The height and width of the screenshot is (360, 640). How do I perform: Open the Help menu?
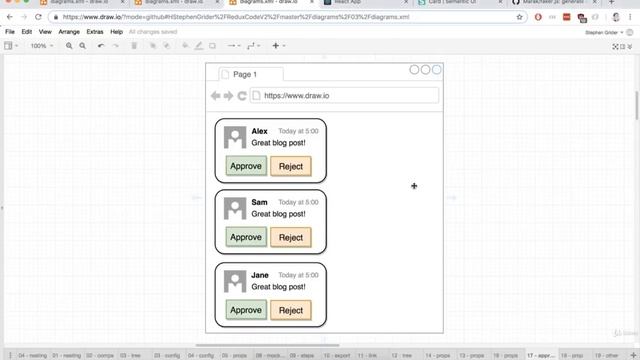click(x=116, y=32)
